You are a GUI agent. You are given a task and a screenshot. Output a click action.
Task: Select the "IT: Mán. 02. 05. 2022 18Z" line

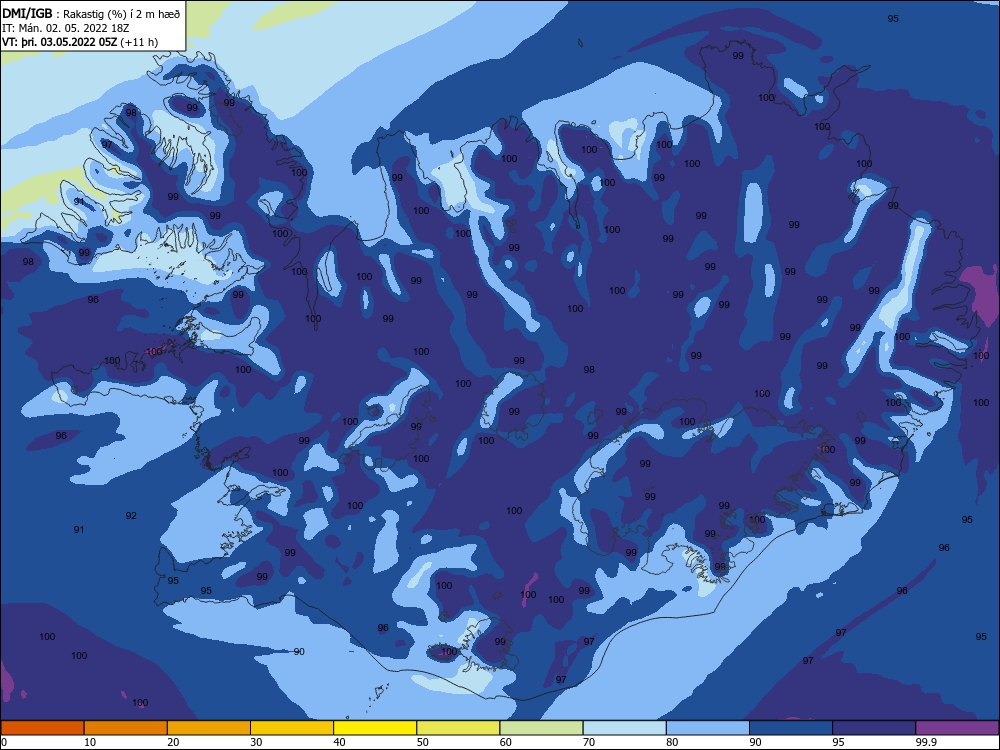coord(66,28)
